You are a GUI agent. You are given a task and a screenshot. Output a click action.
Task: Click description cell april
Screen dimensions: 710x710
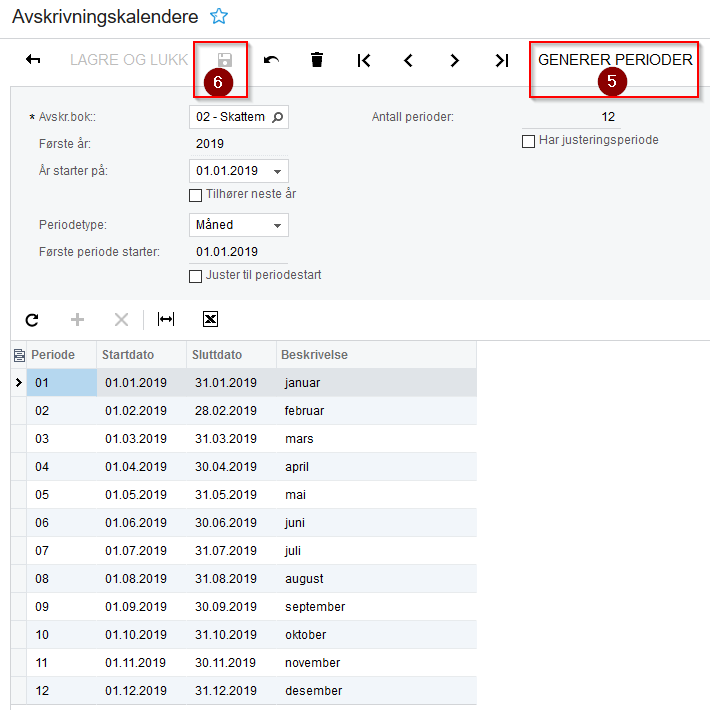tap(376, 467)
